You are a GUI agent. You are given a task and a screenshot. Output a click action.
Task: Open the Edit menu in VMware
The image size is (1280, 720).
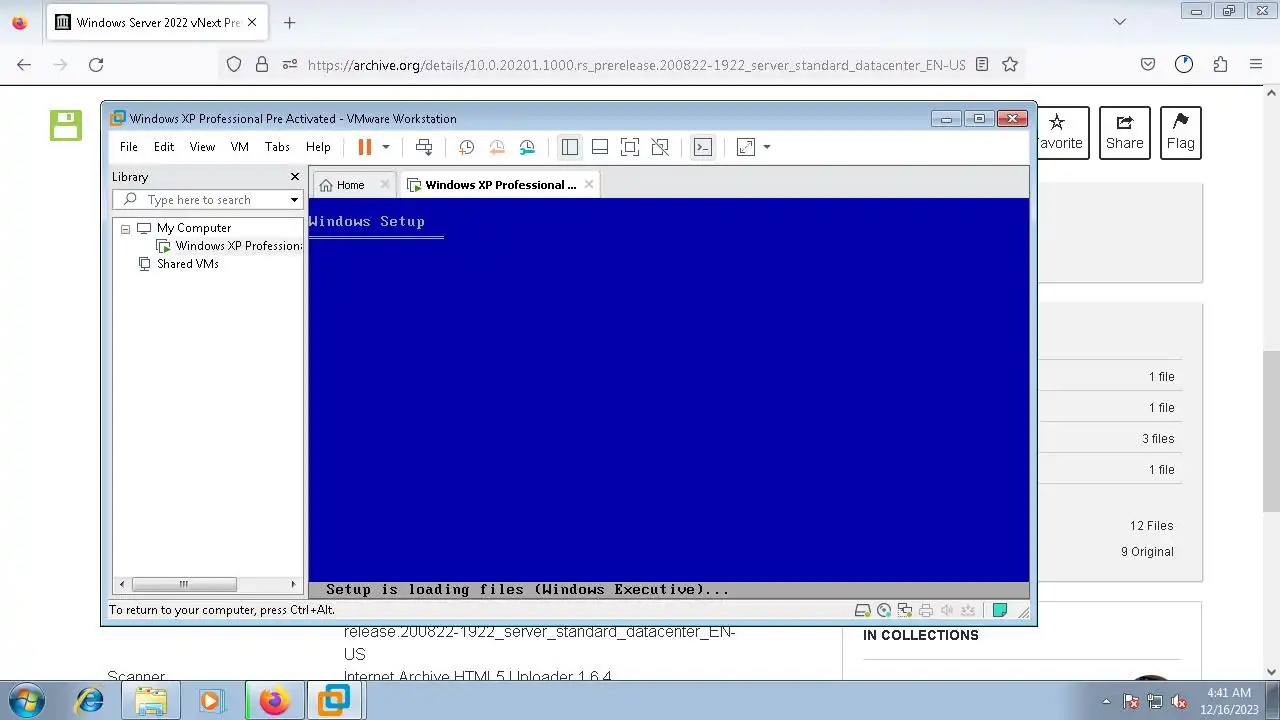(164, 147)
